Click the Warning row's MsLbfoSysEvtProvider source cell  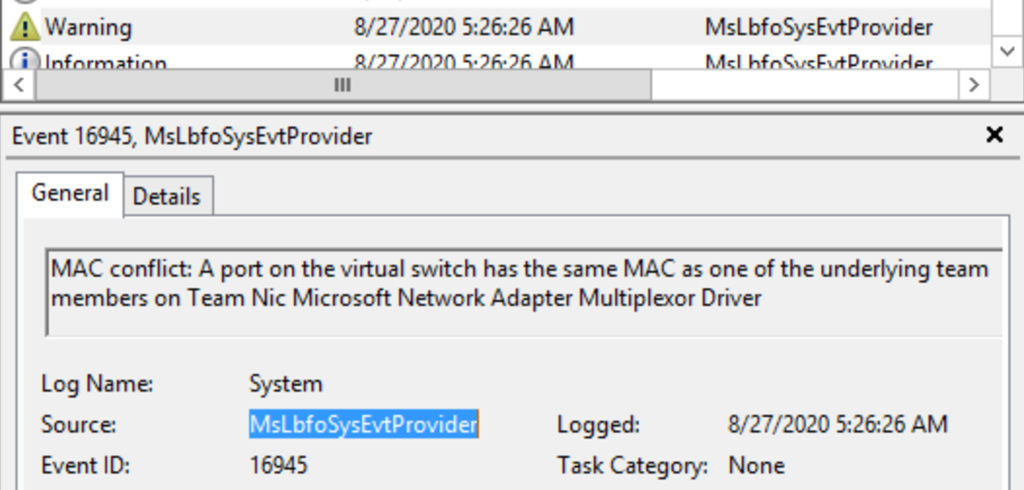point(818,27)
